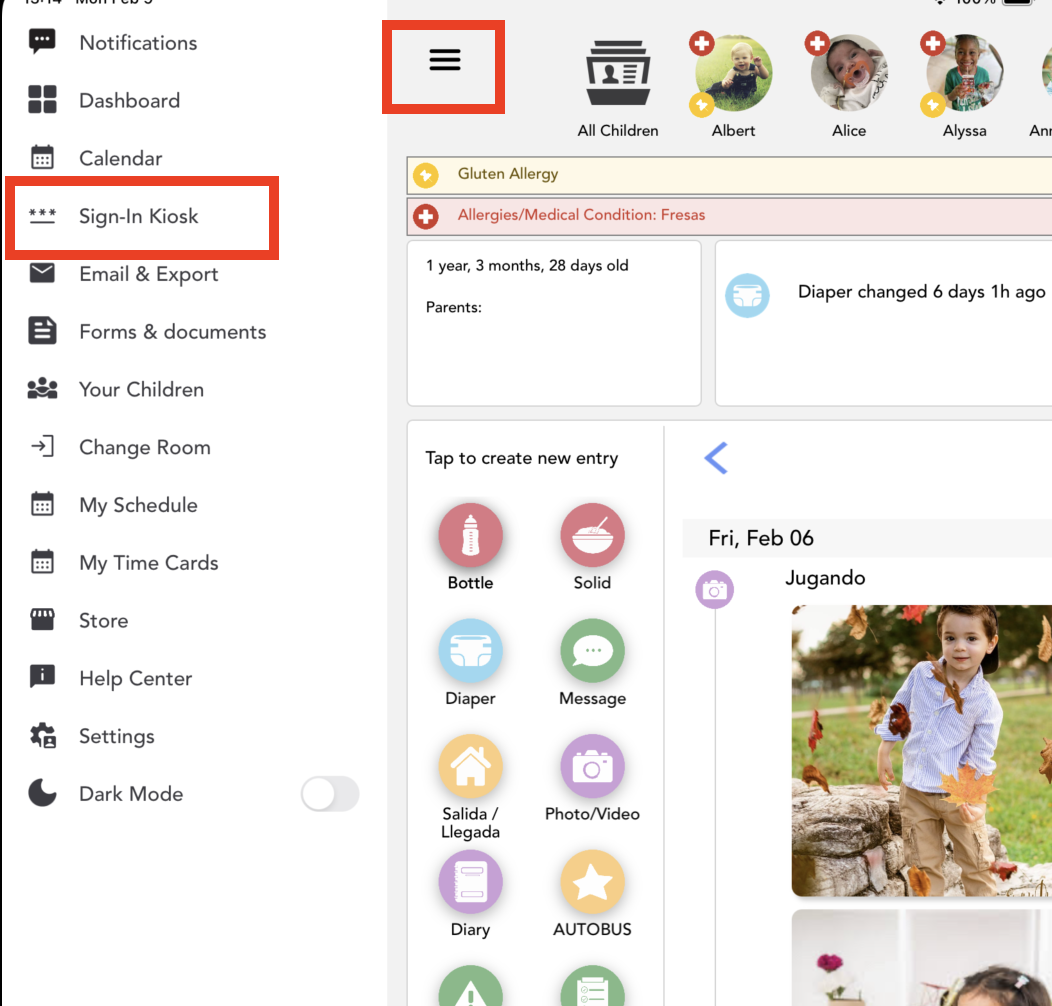This screenshot has height=1006, width=1052.
Task: Click the Change Room arrow icon
Action: (42, 447)
